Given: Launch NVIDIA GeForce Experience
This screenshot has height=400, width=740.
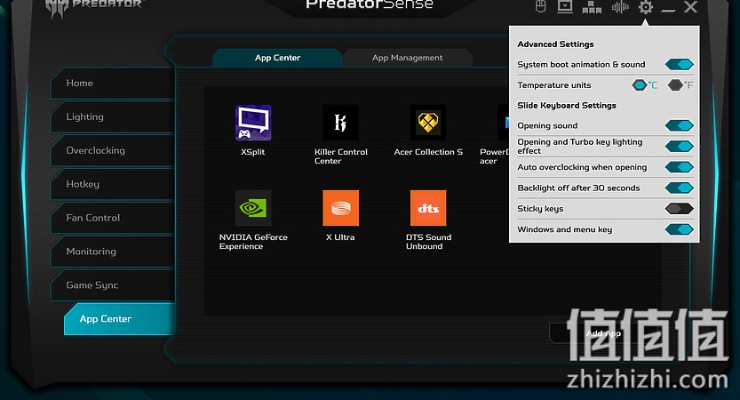Looking at the screenshot, I should pos(252,208).
